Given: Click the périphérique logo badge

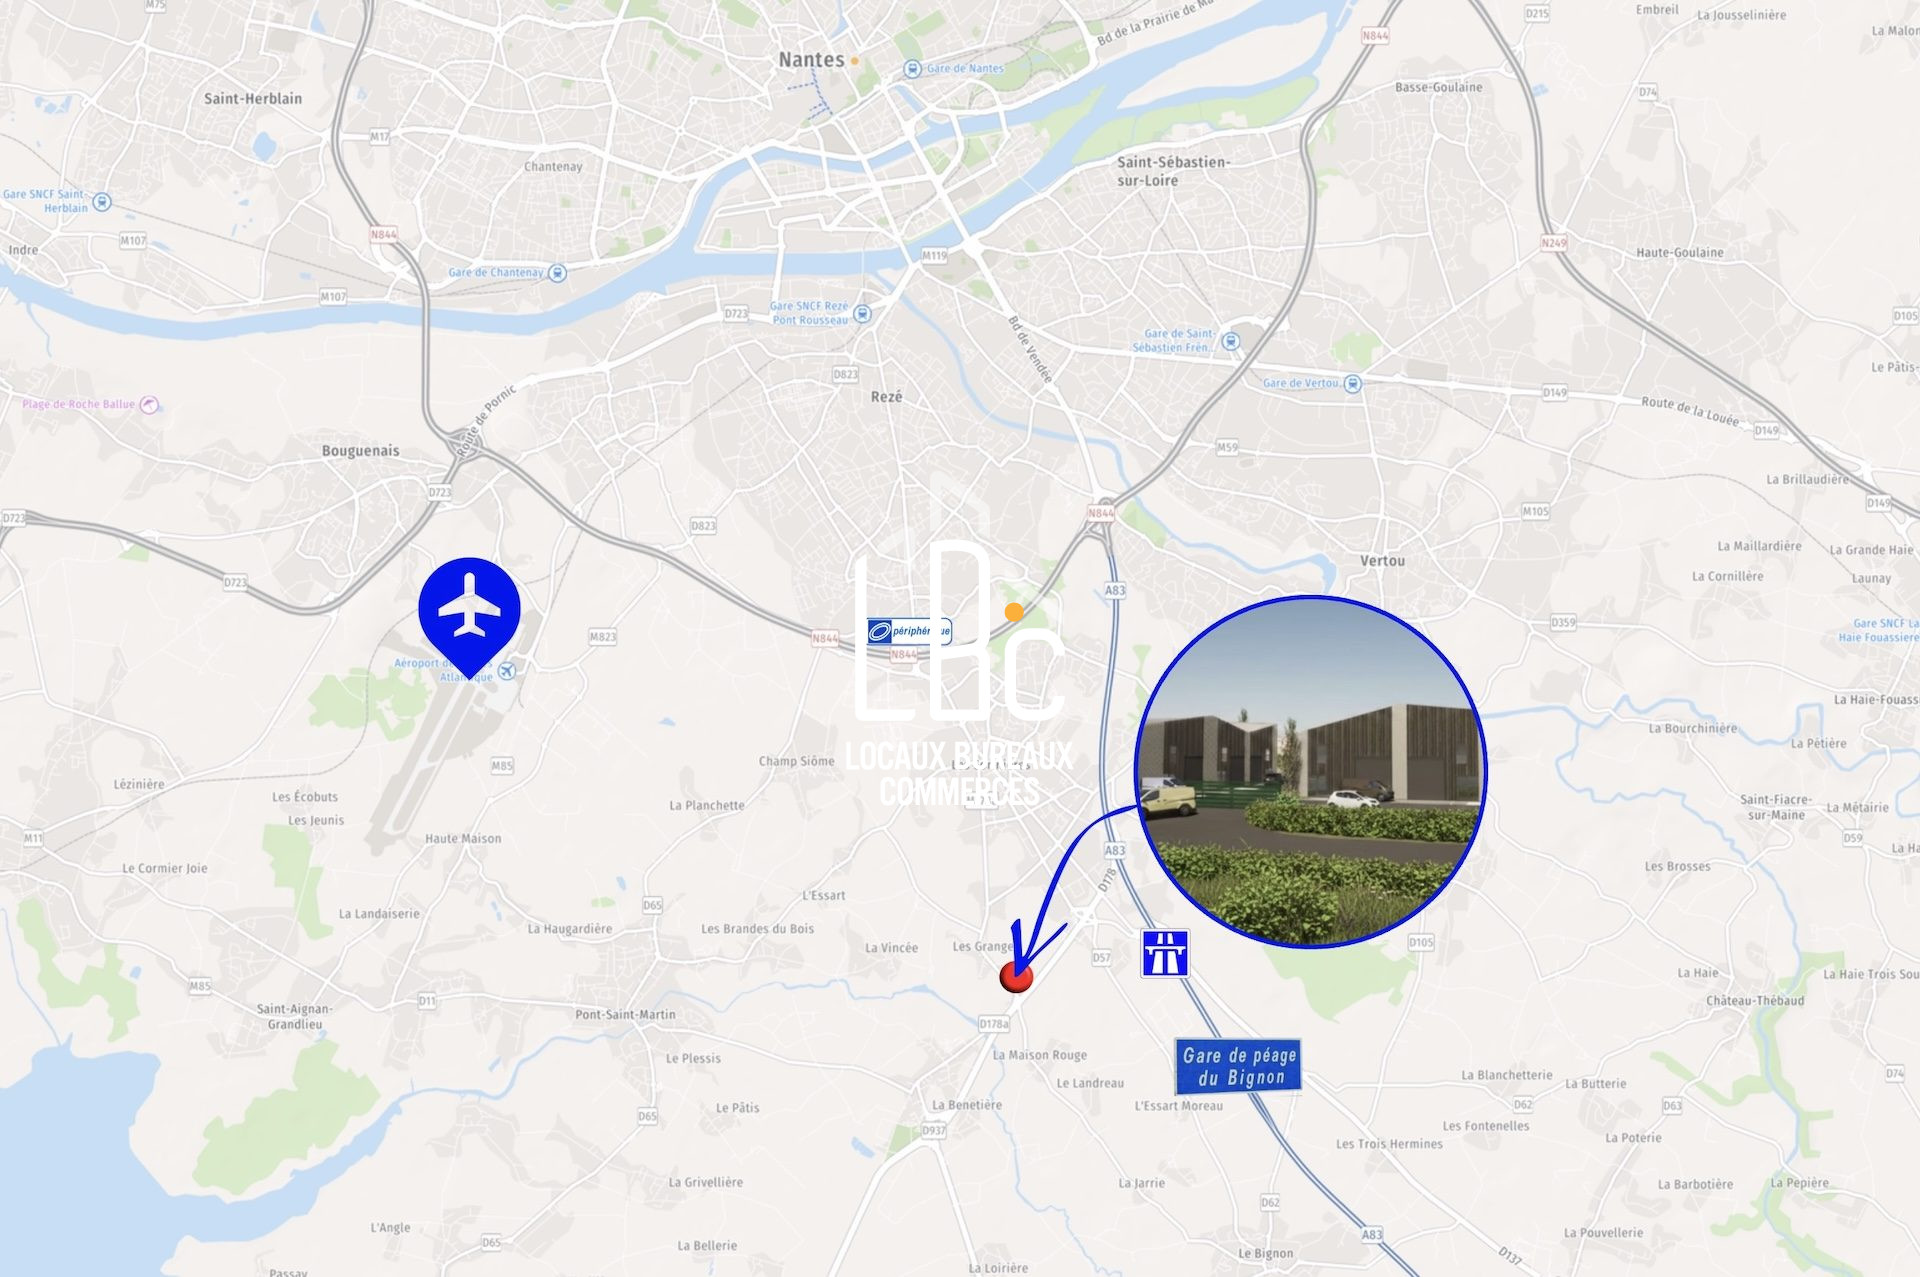Looking at the screenshot, I should click(909, 631).
